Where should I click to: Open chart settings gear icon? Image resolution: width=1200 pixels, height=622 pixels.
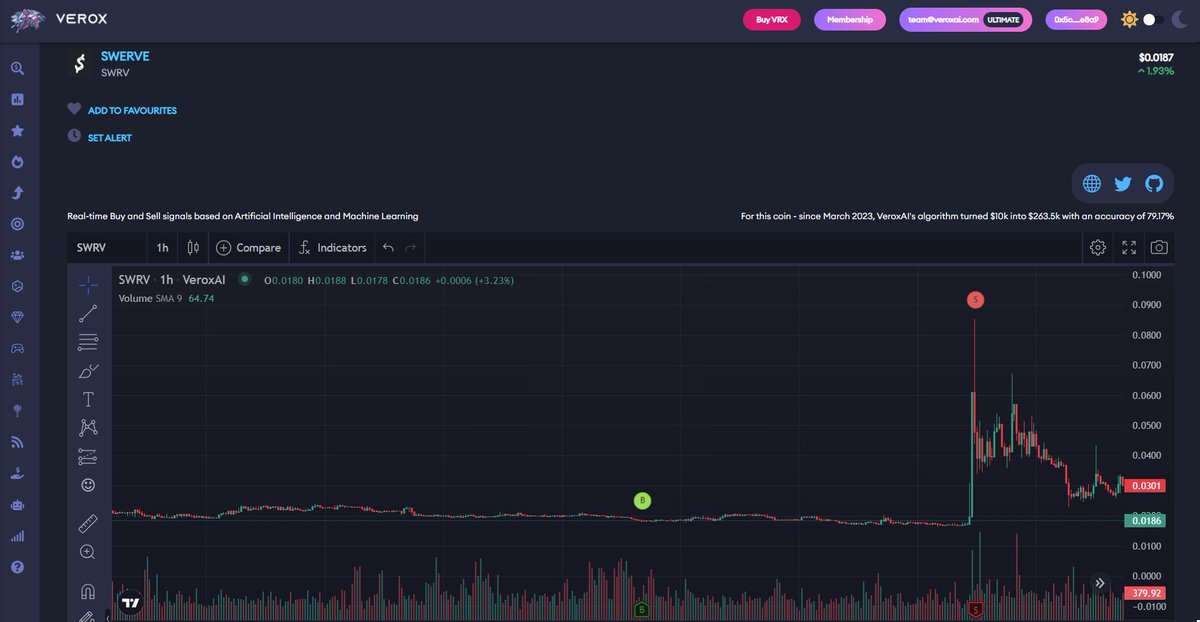click(1098, 247)
